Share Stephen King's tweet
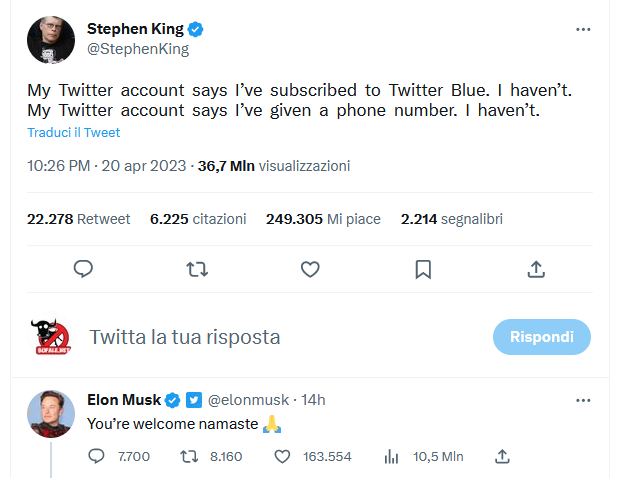 [536, 269]
